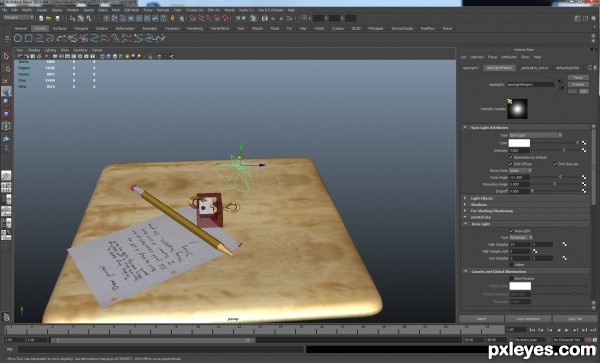Click the Penumbra Angle slider track
600x363 pixels.
click(556, 184)
